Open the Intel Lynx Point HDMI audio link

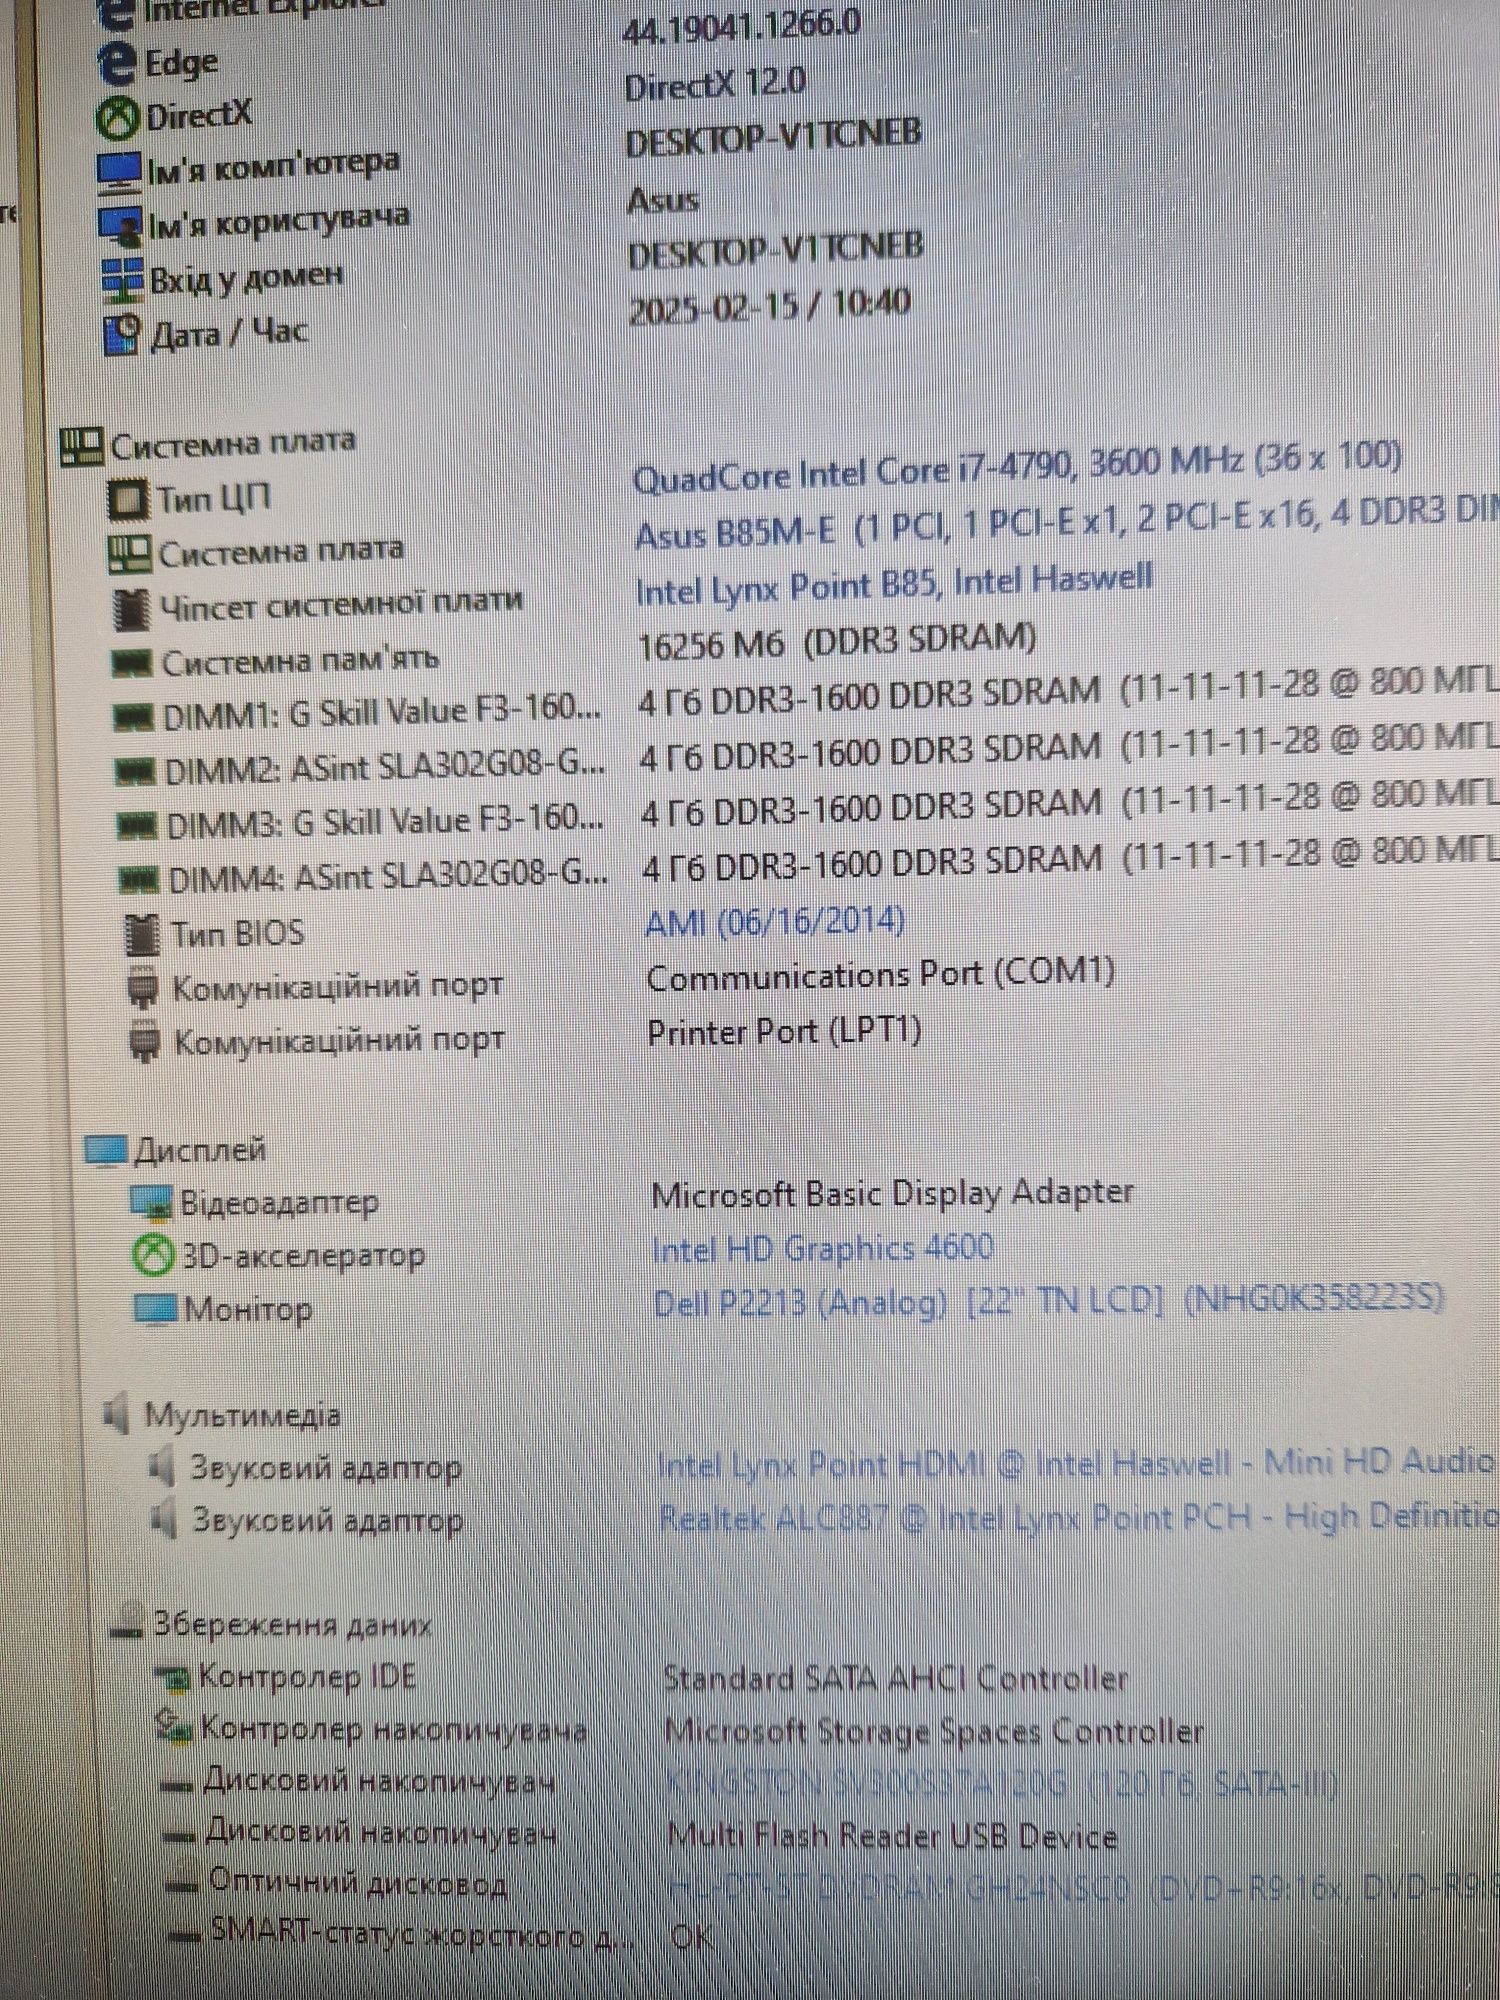click(1076, 1464)
